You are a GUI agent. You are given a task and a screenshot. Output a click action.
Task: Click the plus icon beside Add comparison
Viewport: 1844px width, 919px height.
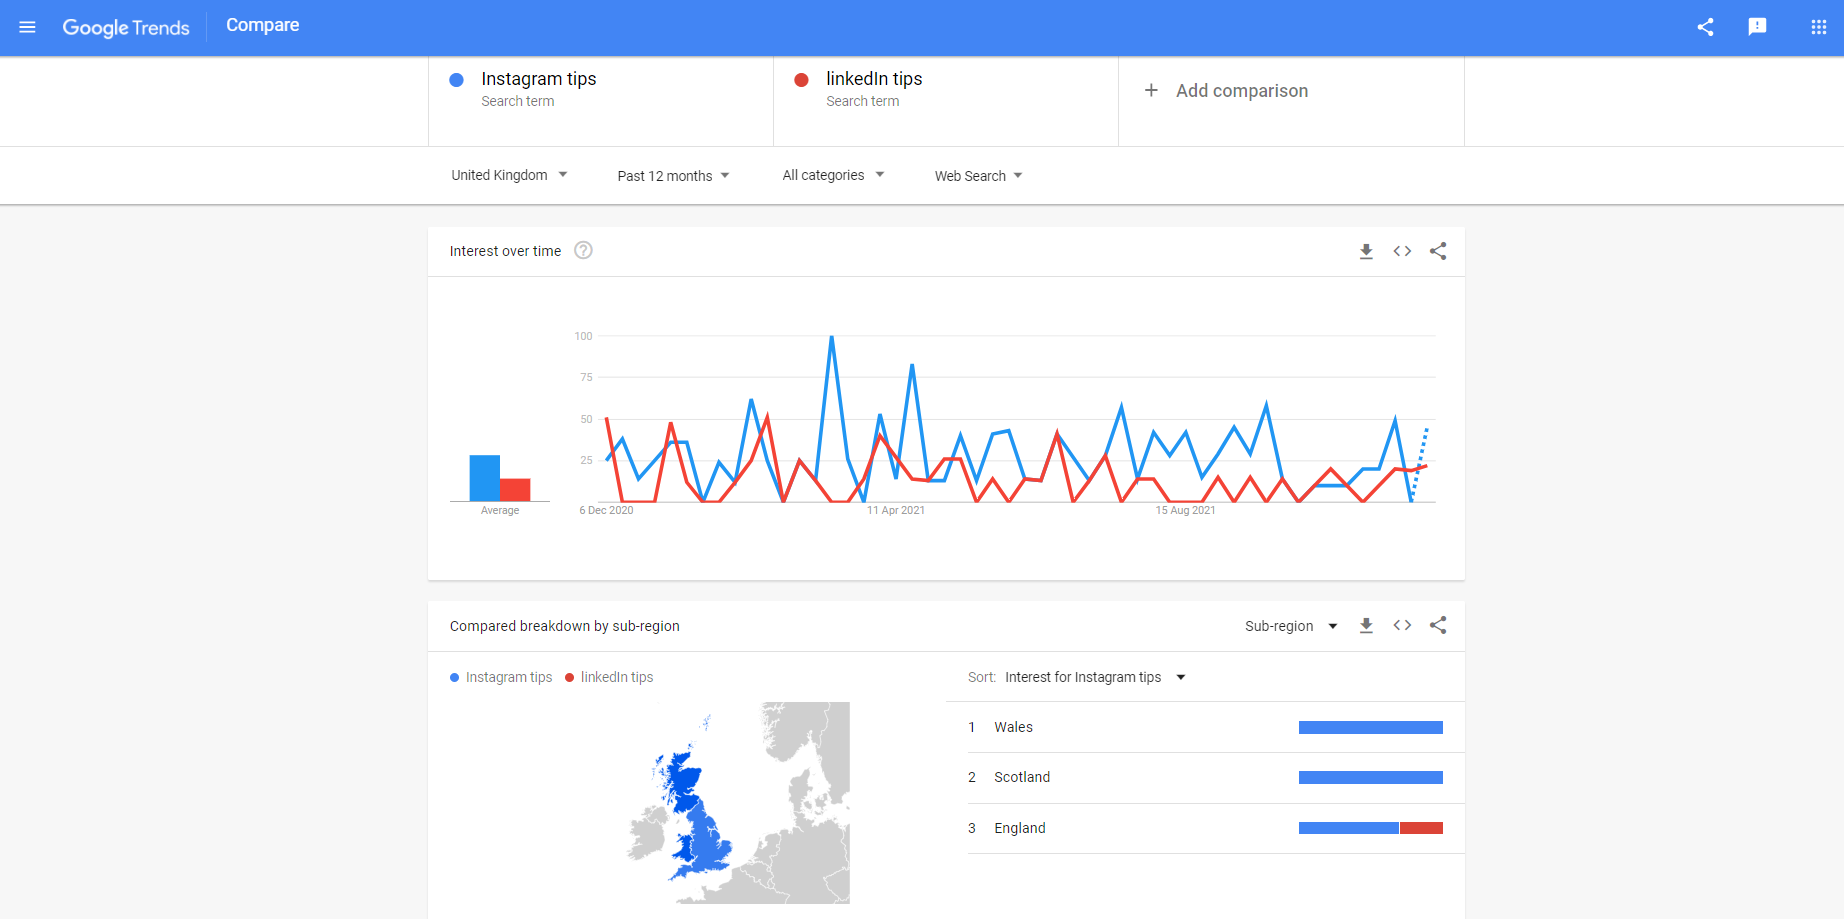coord(1151,90)
